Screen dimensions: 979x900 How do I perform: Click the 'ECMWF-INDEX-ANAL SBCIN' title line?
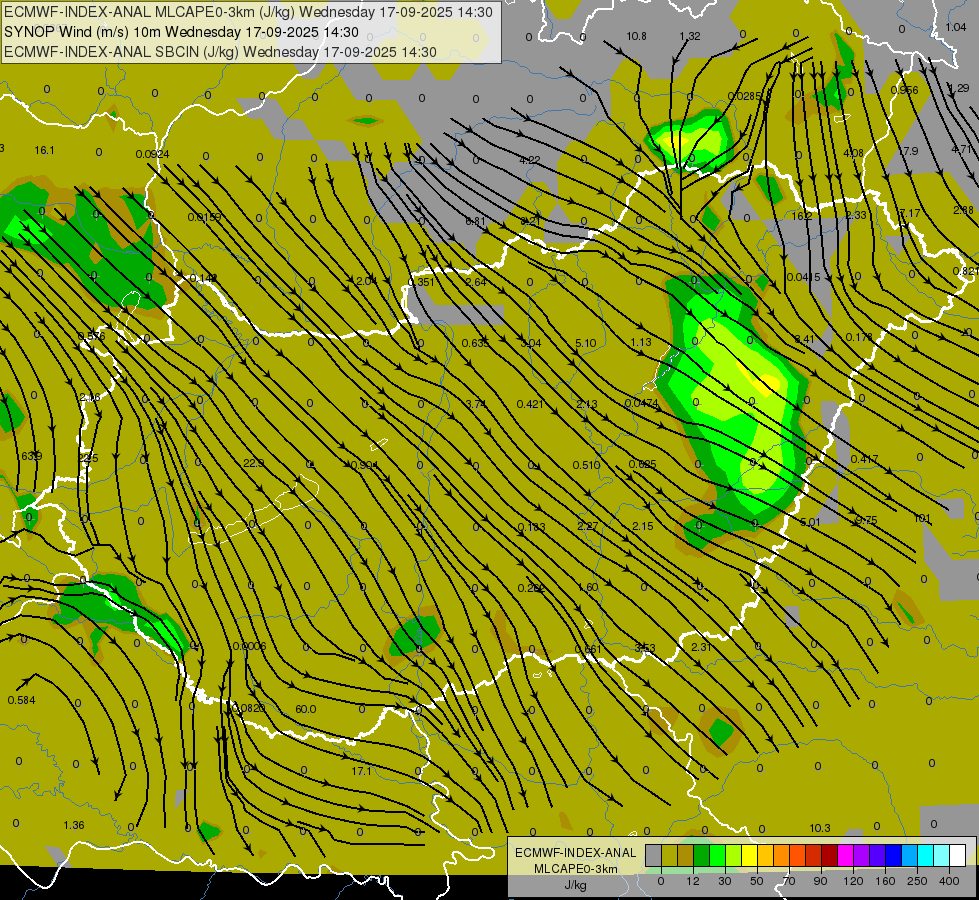(x=220, y=52)
